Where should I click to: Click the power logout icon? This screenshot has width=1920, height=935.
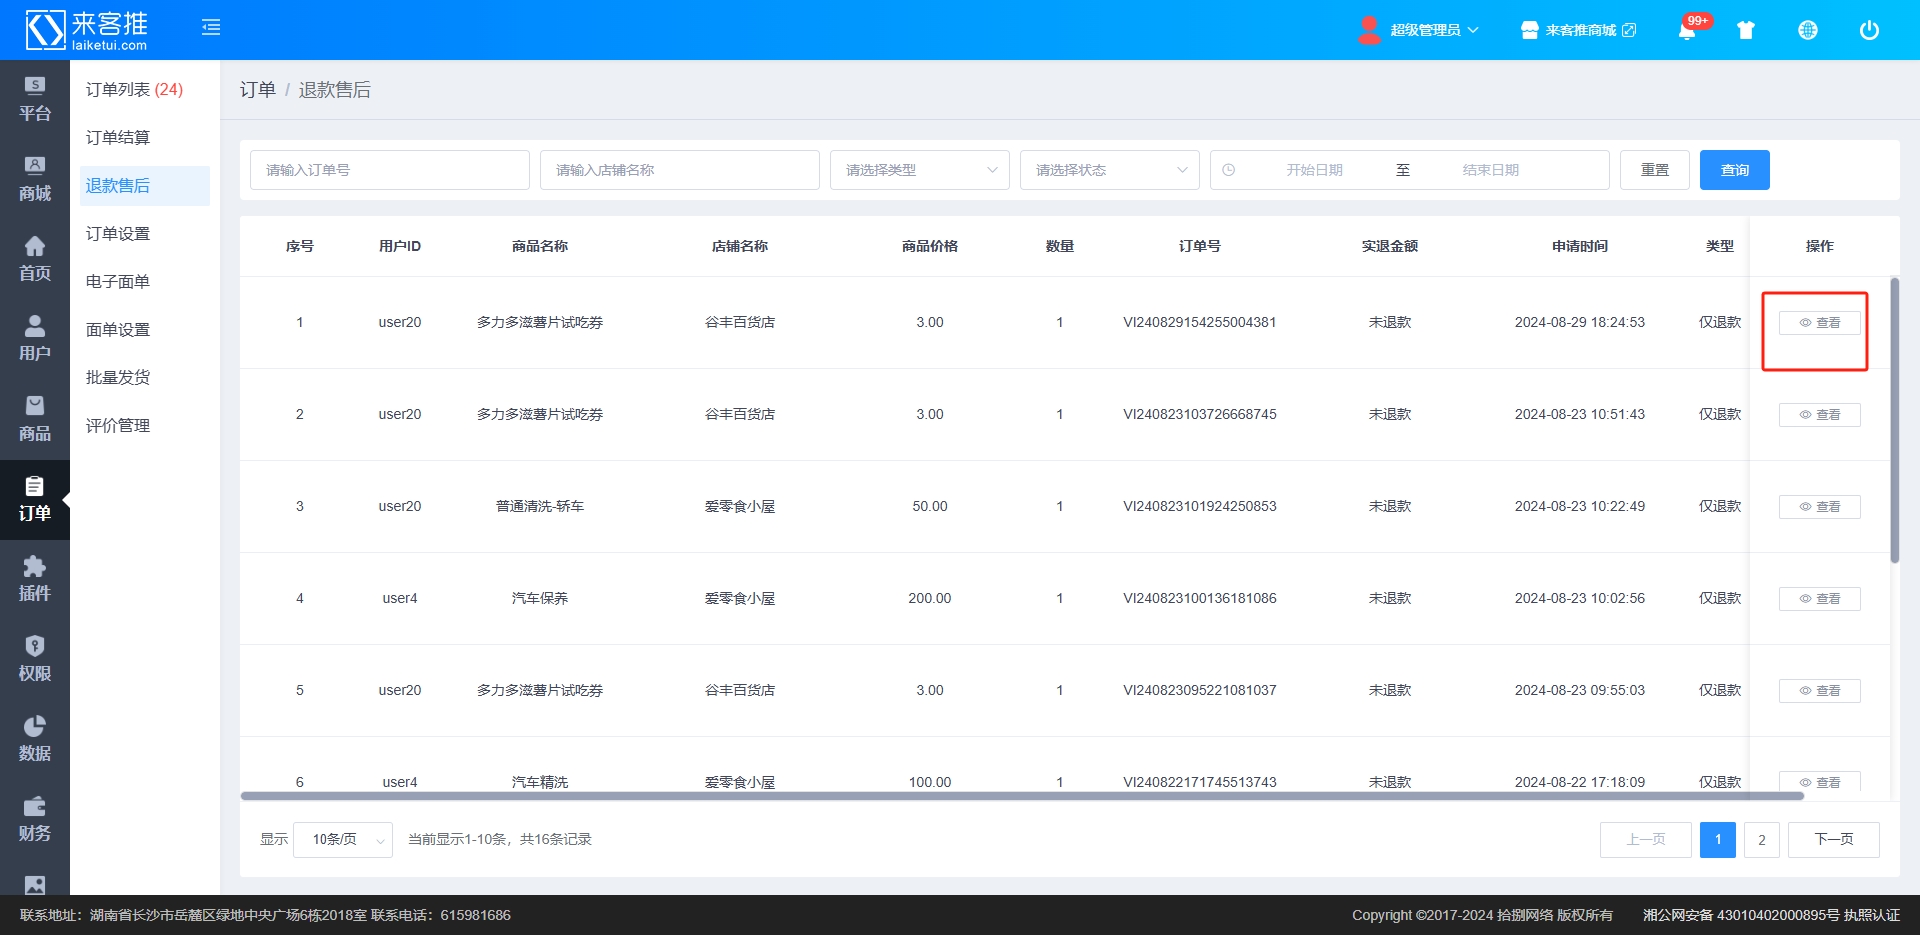pos(1869,30)
